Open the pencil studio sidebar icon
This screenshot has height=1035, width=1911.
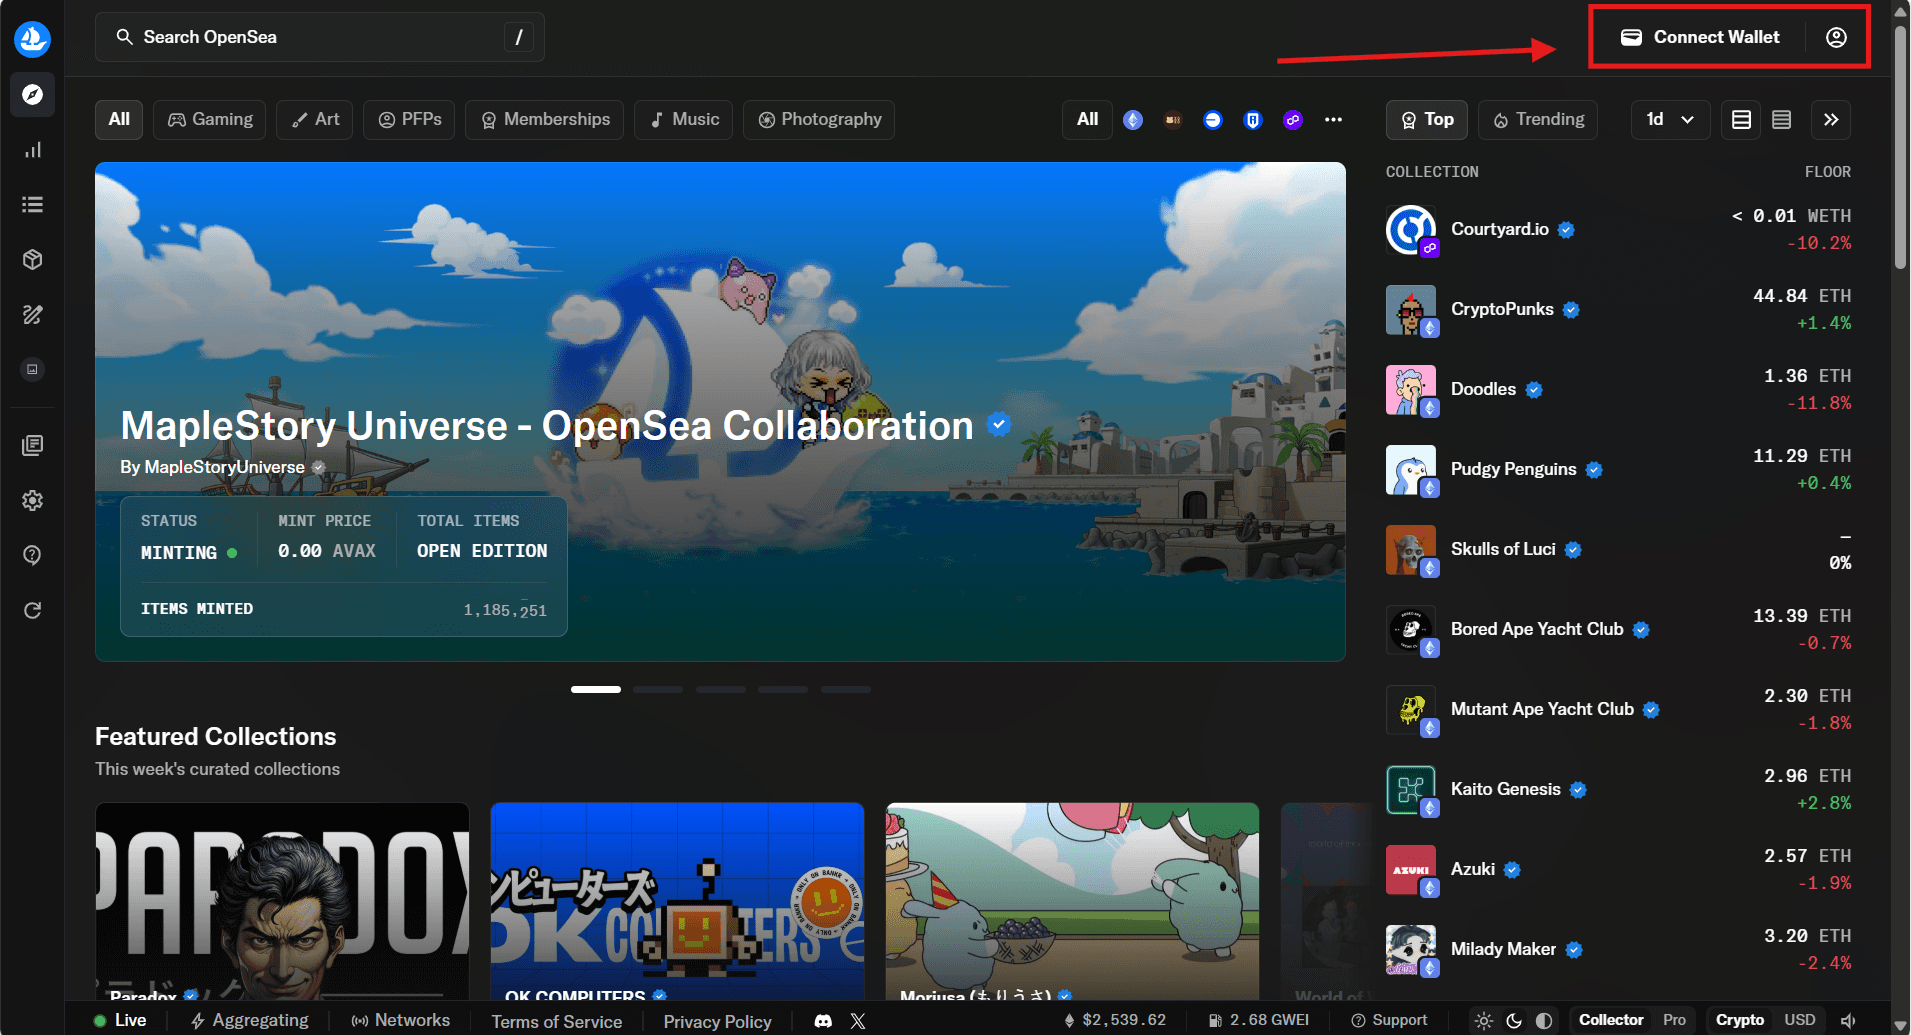(32, 315)
